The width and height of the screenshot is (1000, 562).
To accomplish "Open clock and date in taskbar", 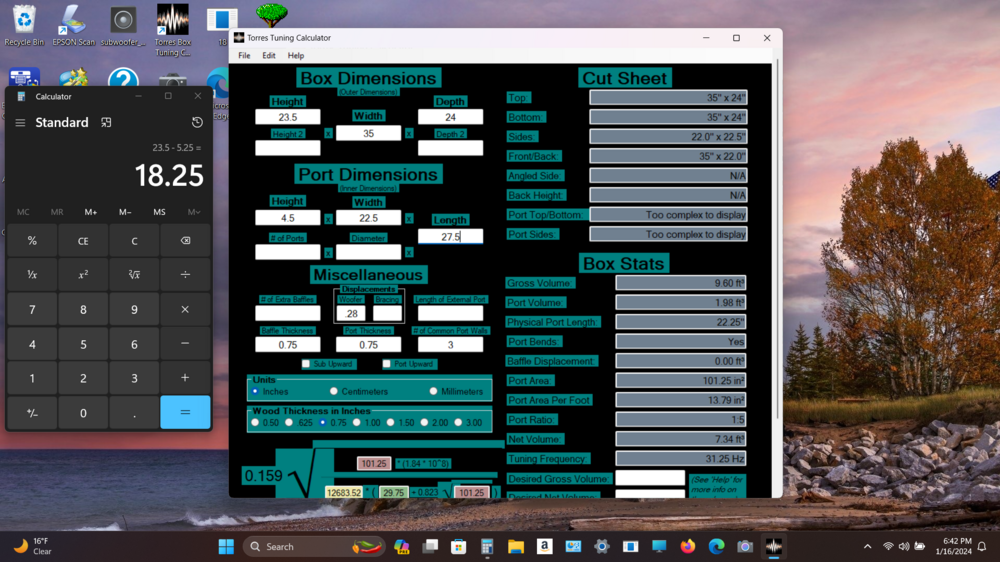I will click(953, 547).
